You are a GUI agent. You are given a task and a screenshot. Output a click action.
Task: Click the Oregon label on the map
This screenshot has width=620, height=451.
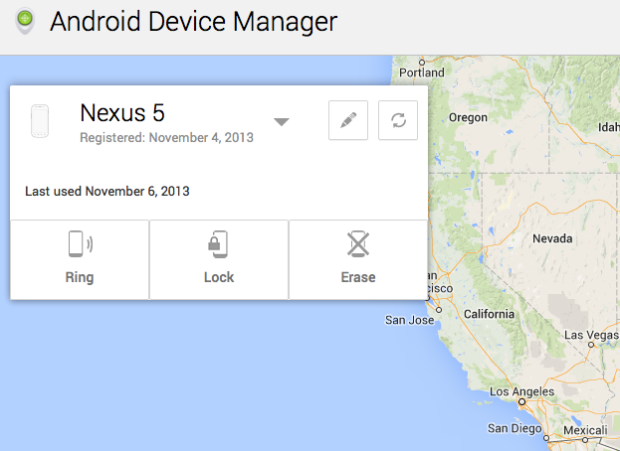pos(468,118)
